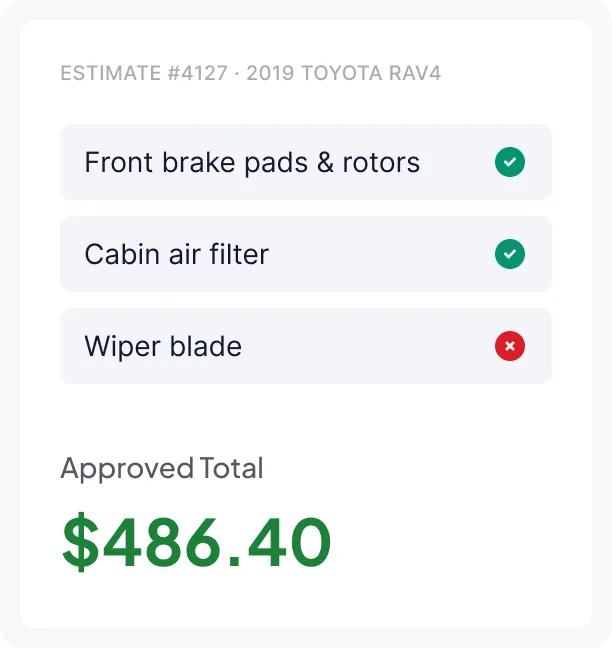Click red X icon beside Wiper blade
Viewport: 612px width, 648px height.
click(x=510, y=346)
